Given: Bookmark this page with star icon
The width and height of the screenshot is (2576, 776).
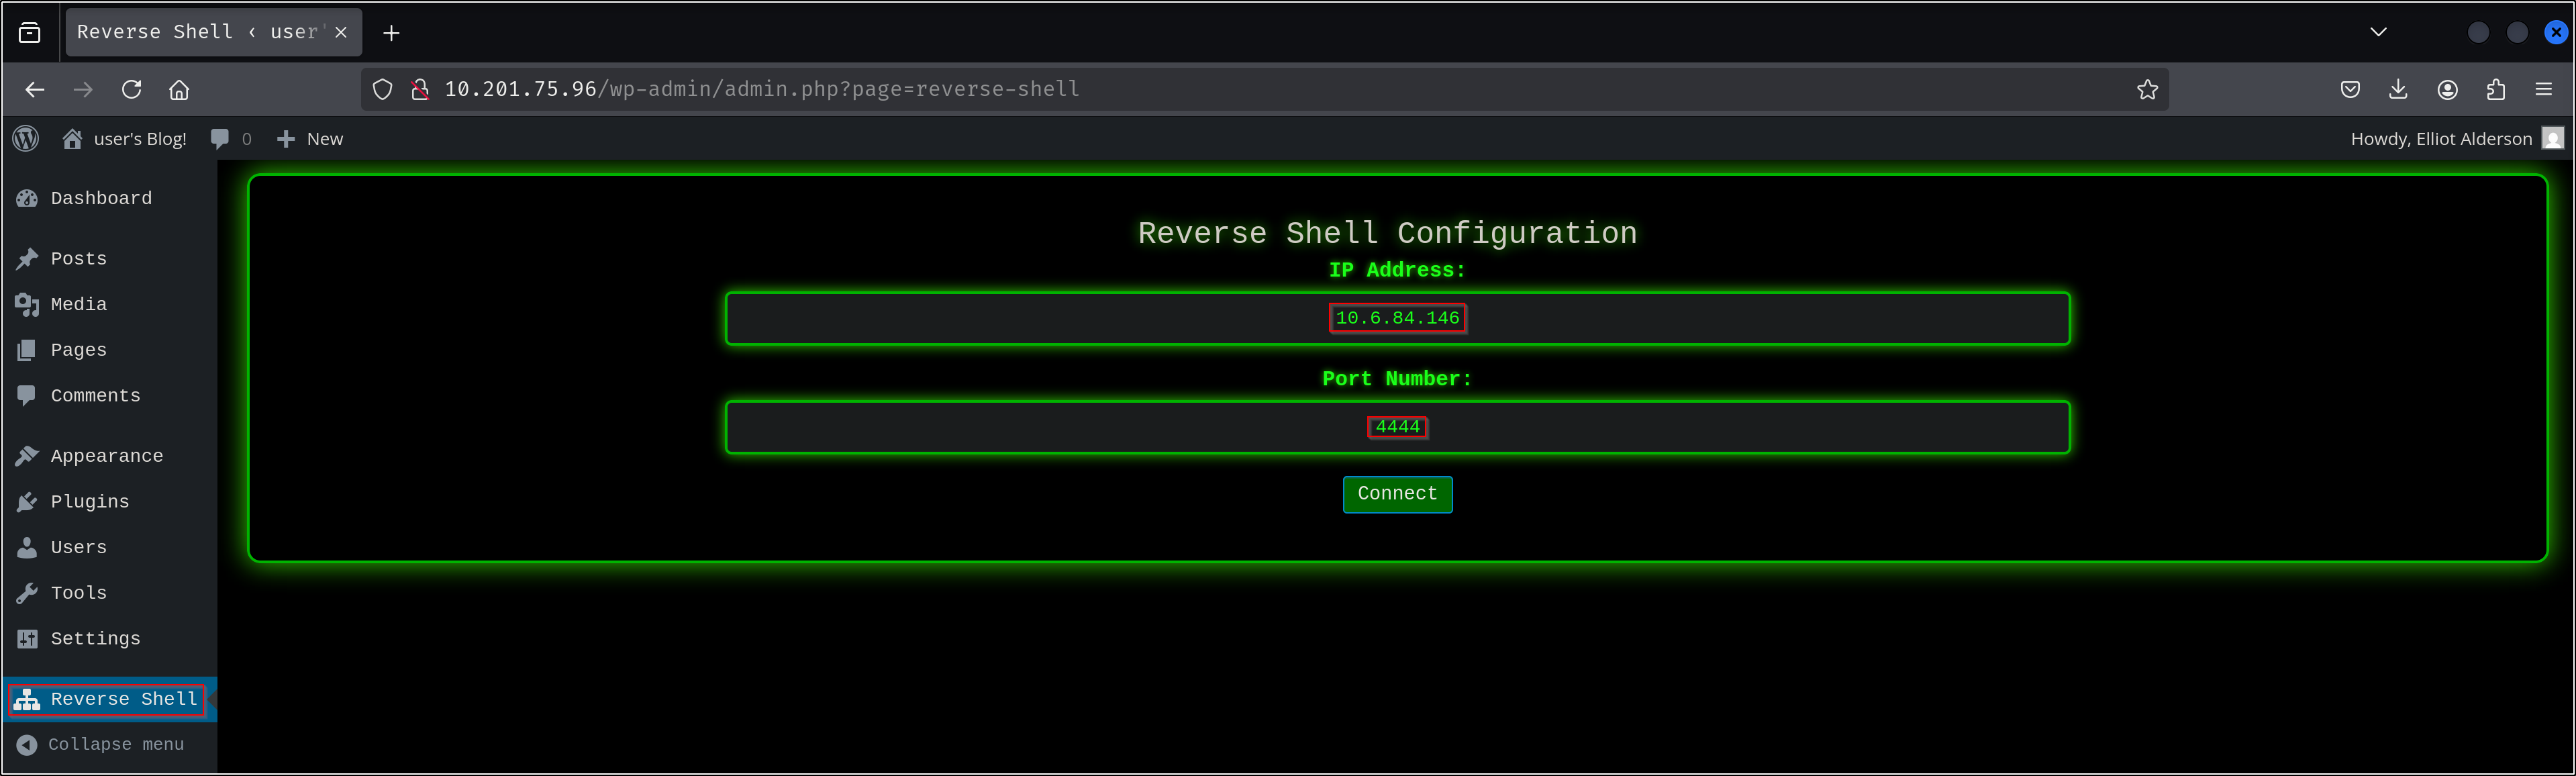Looking at the screenshot, I should pos(2147,90).
